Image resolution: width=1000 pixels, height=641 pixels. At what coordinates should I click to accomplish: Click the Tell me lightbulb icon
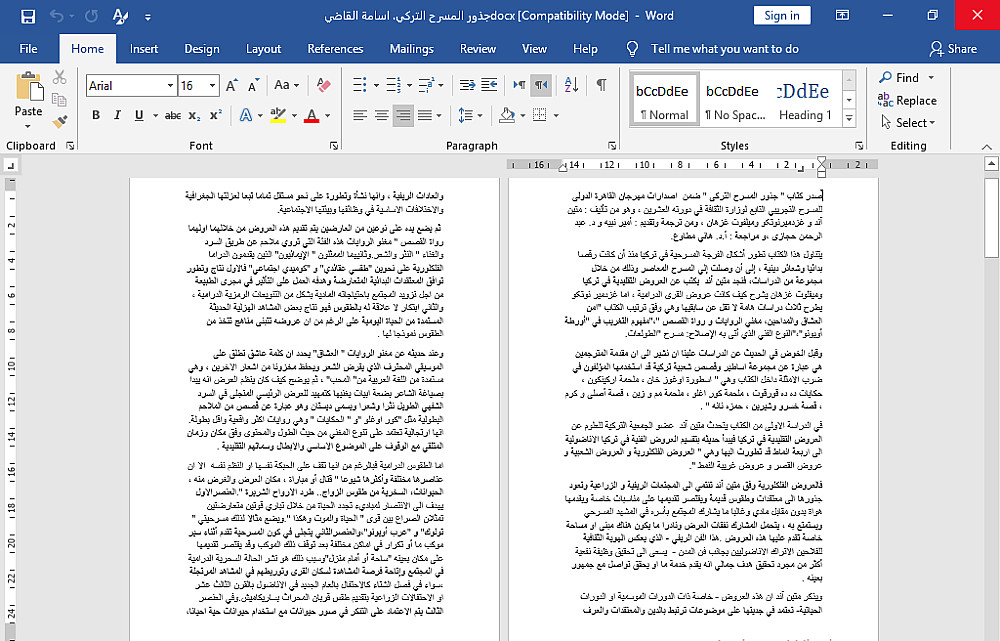632,48
